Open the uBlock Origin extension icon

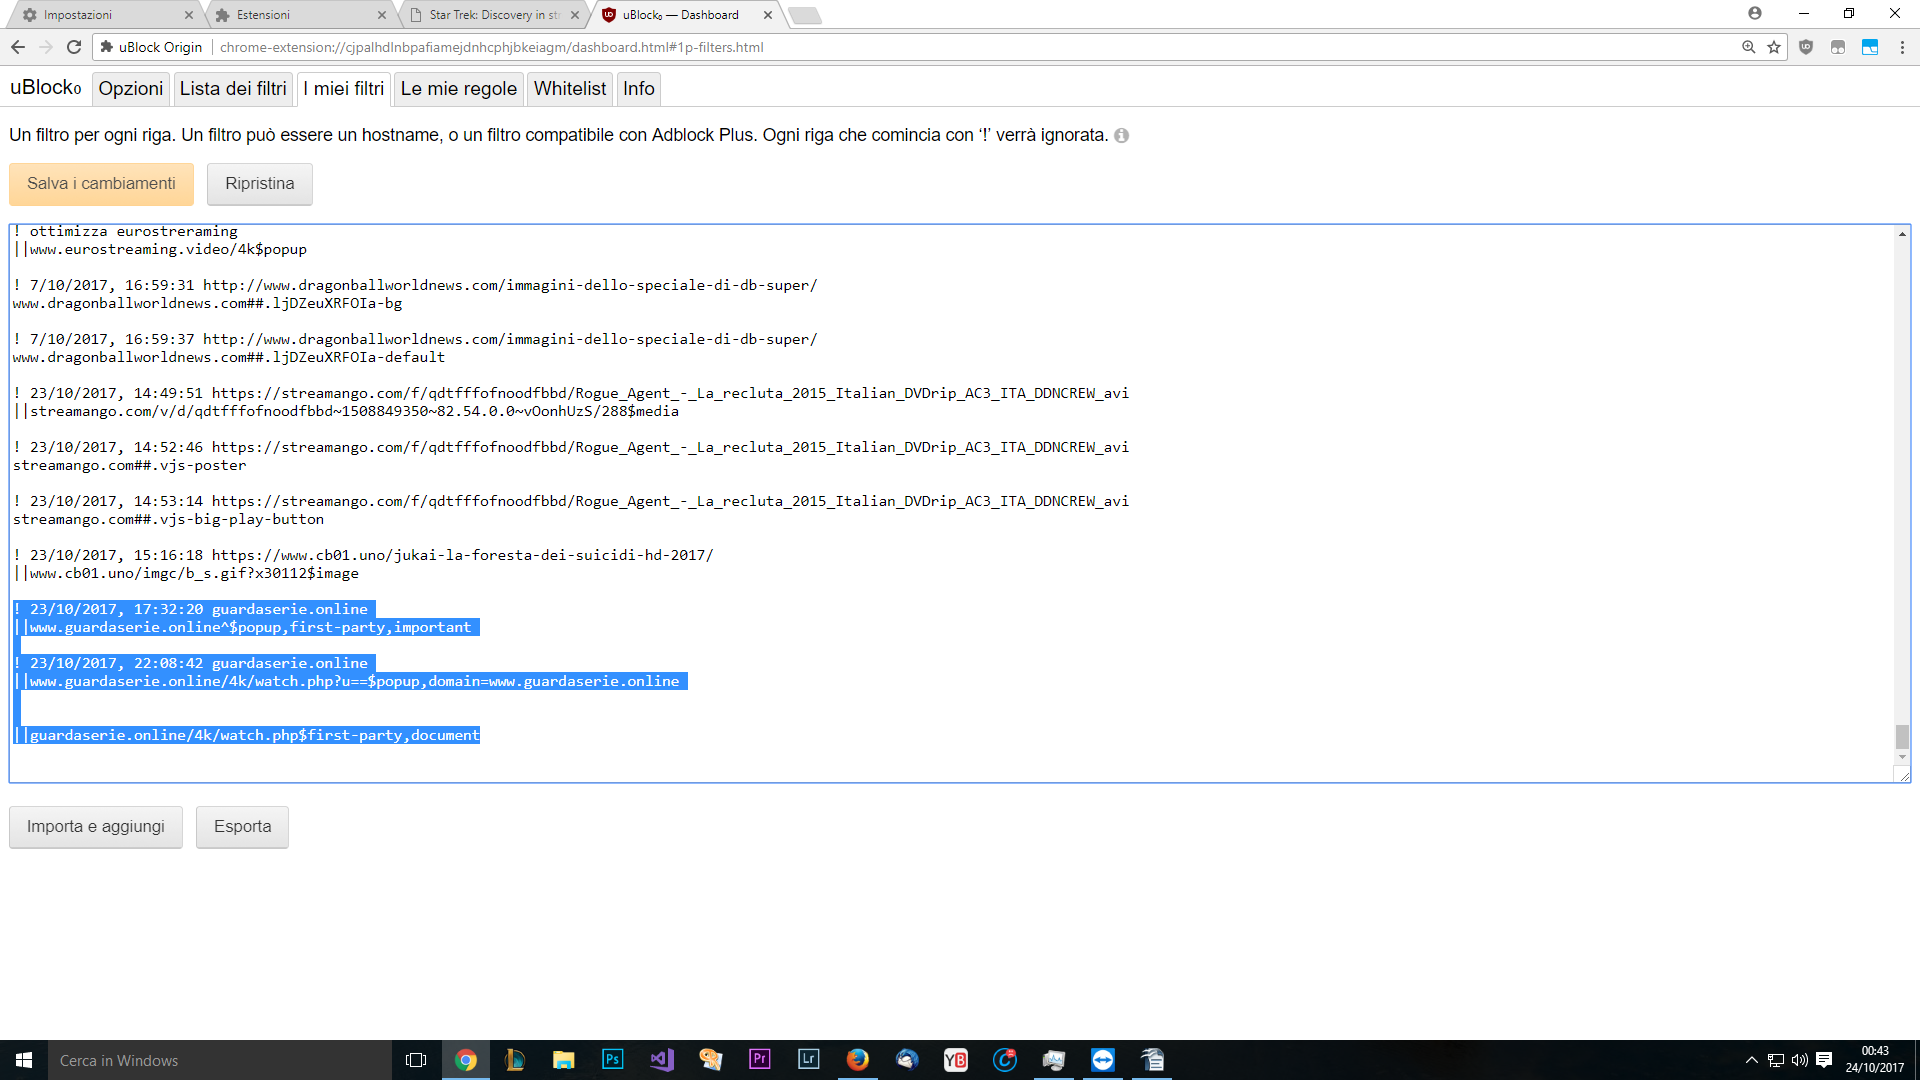click(x=1806, y=47)
